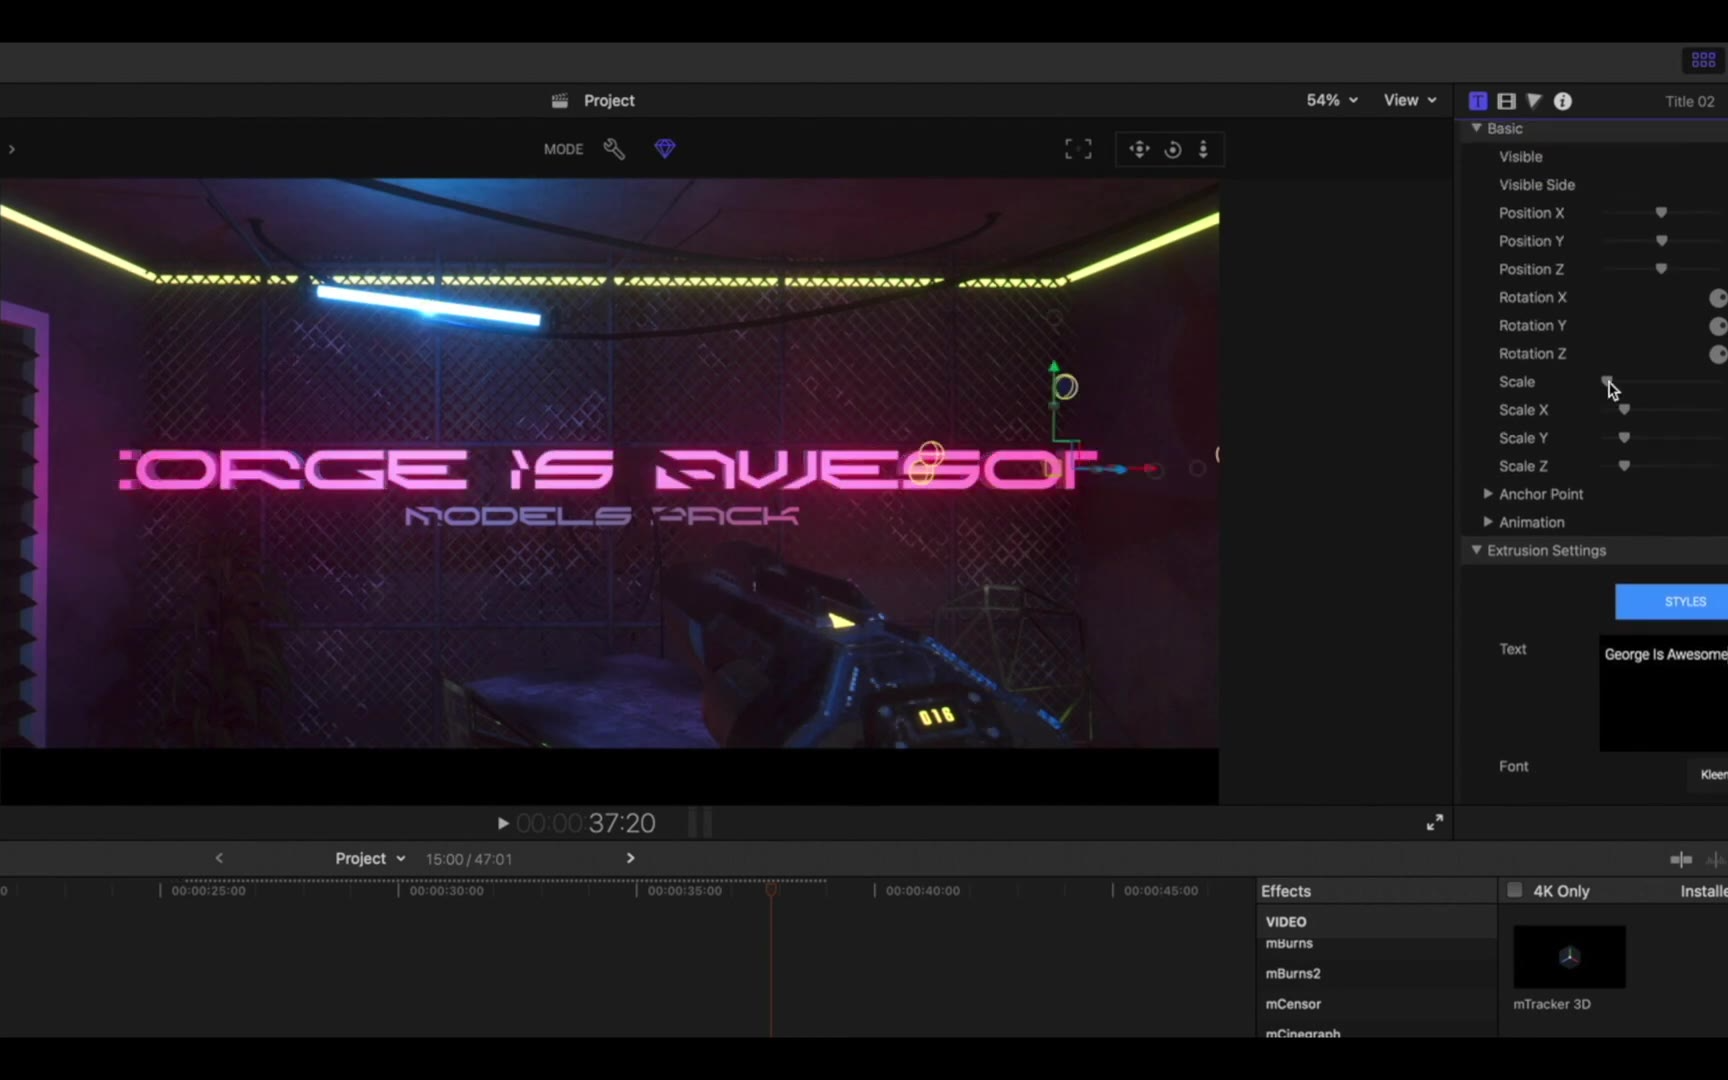The height and width of the screenshot is (1080, 1728).
Task: Click the wrench icon next to MODE
Action: click(x=614, y=149)
